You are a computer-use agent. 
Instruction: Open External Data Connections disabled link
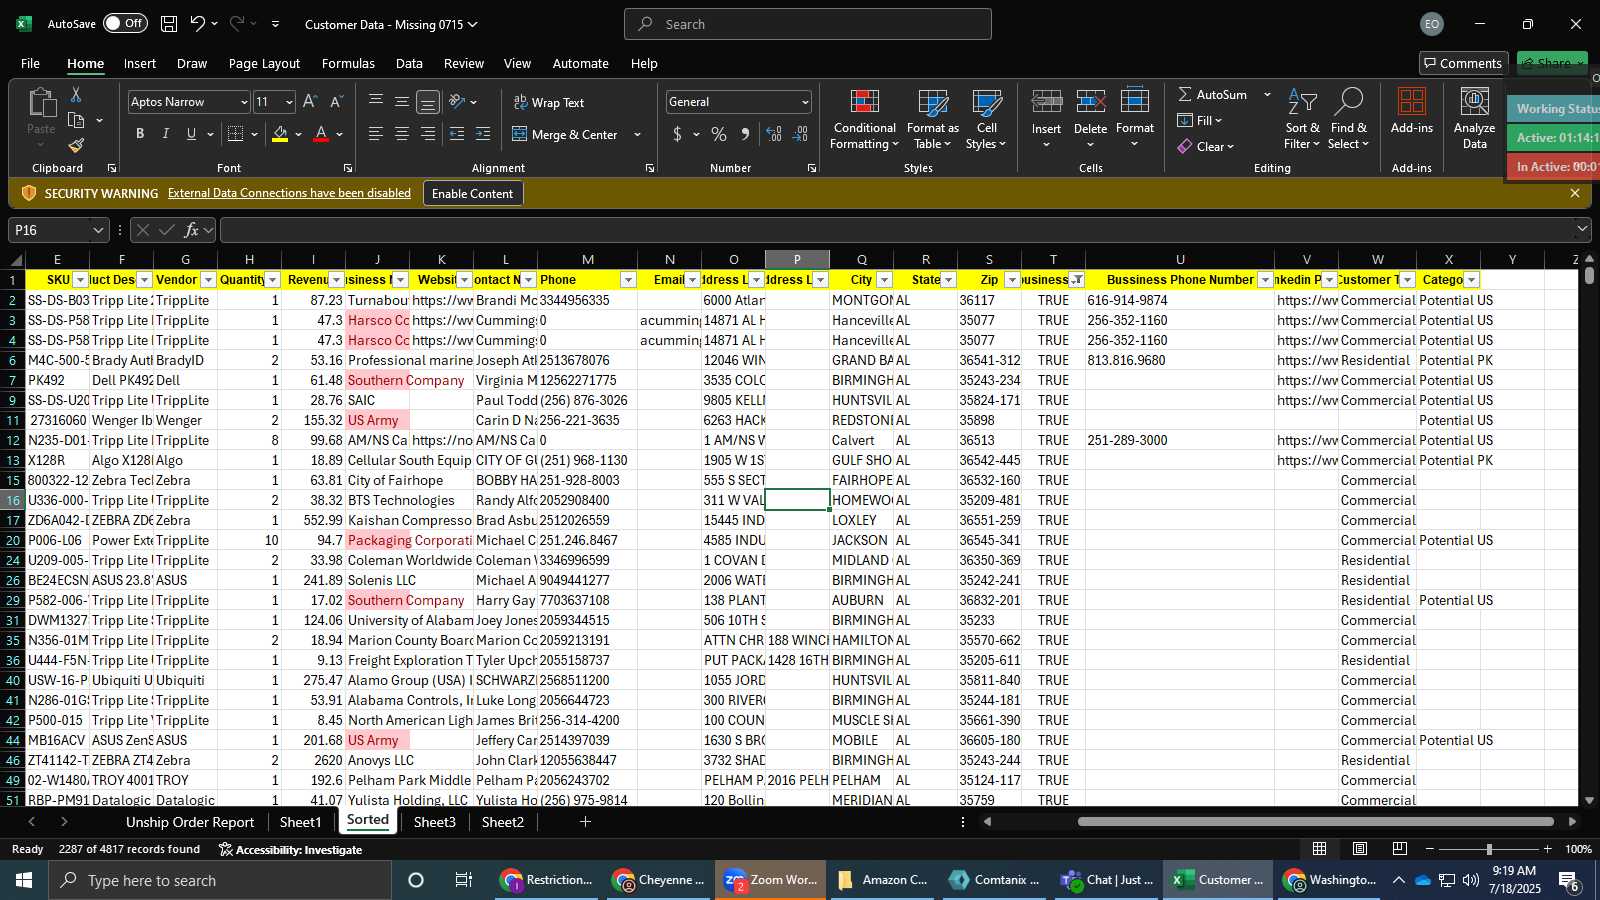coord(289,193)
